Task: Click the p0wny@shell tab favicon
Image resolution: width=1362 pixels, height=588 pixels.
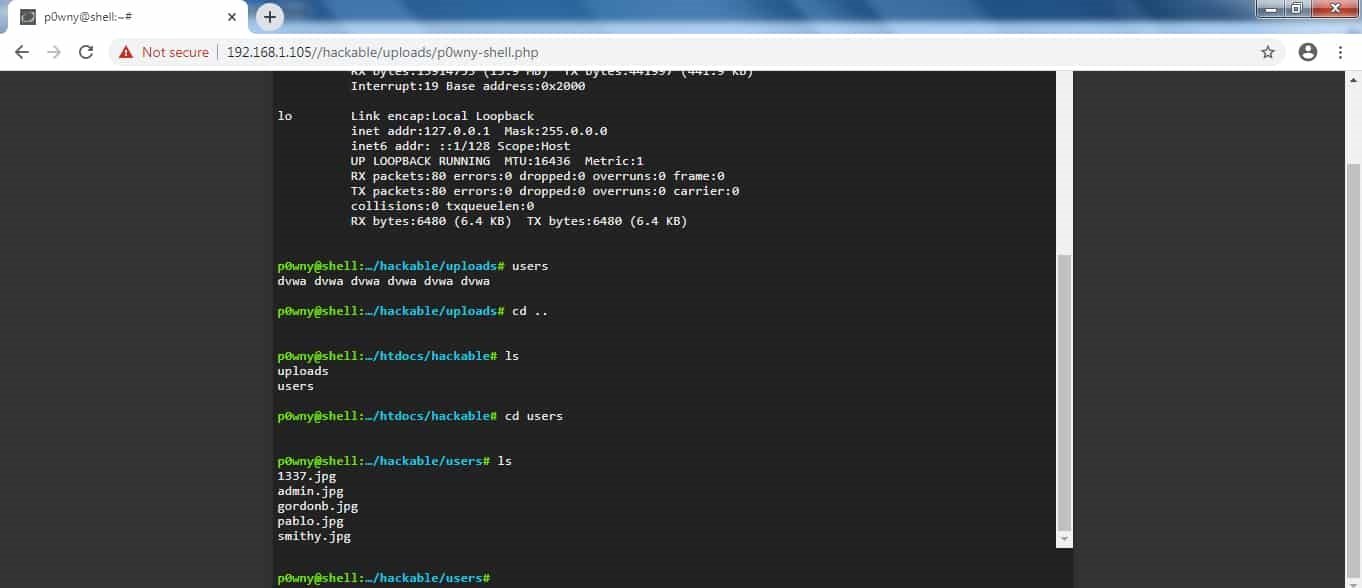Action: coord(28,17)
